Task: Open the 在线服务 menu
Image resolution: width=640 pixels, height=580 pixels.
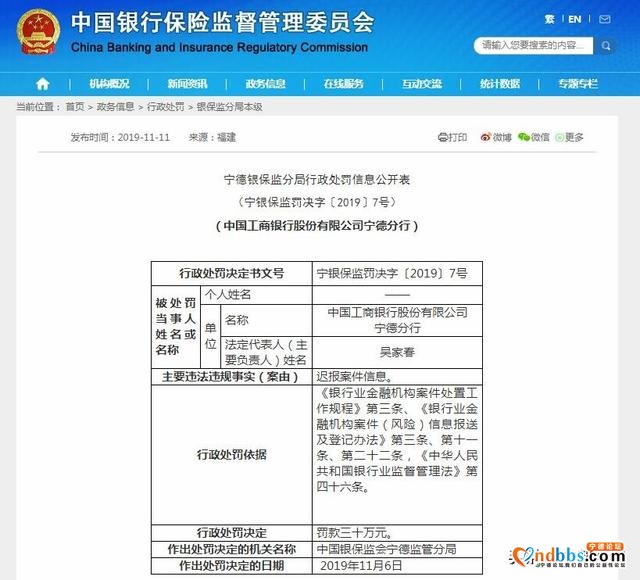Action: tap(343, 84)
